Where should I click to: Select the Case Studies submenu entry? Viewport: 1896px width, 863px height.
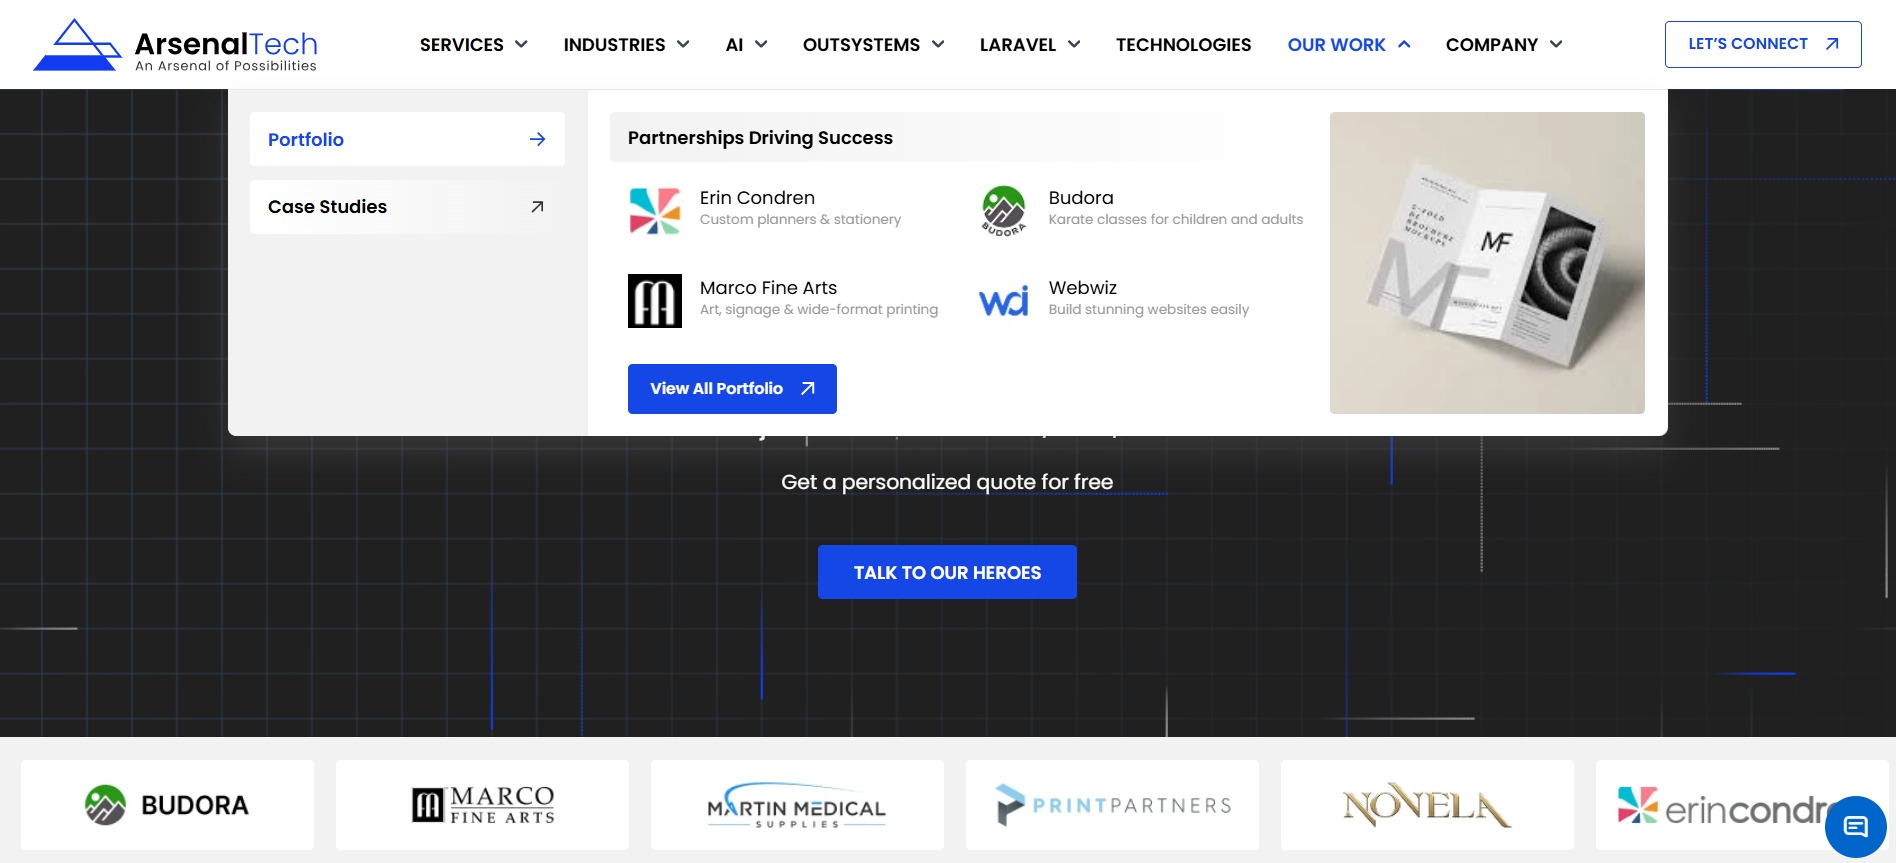tap(407, 207)
